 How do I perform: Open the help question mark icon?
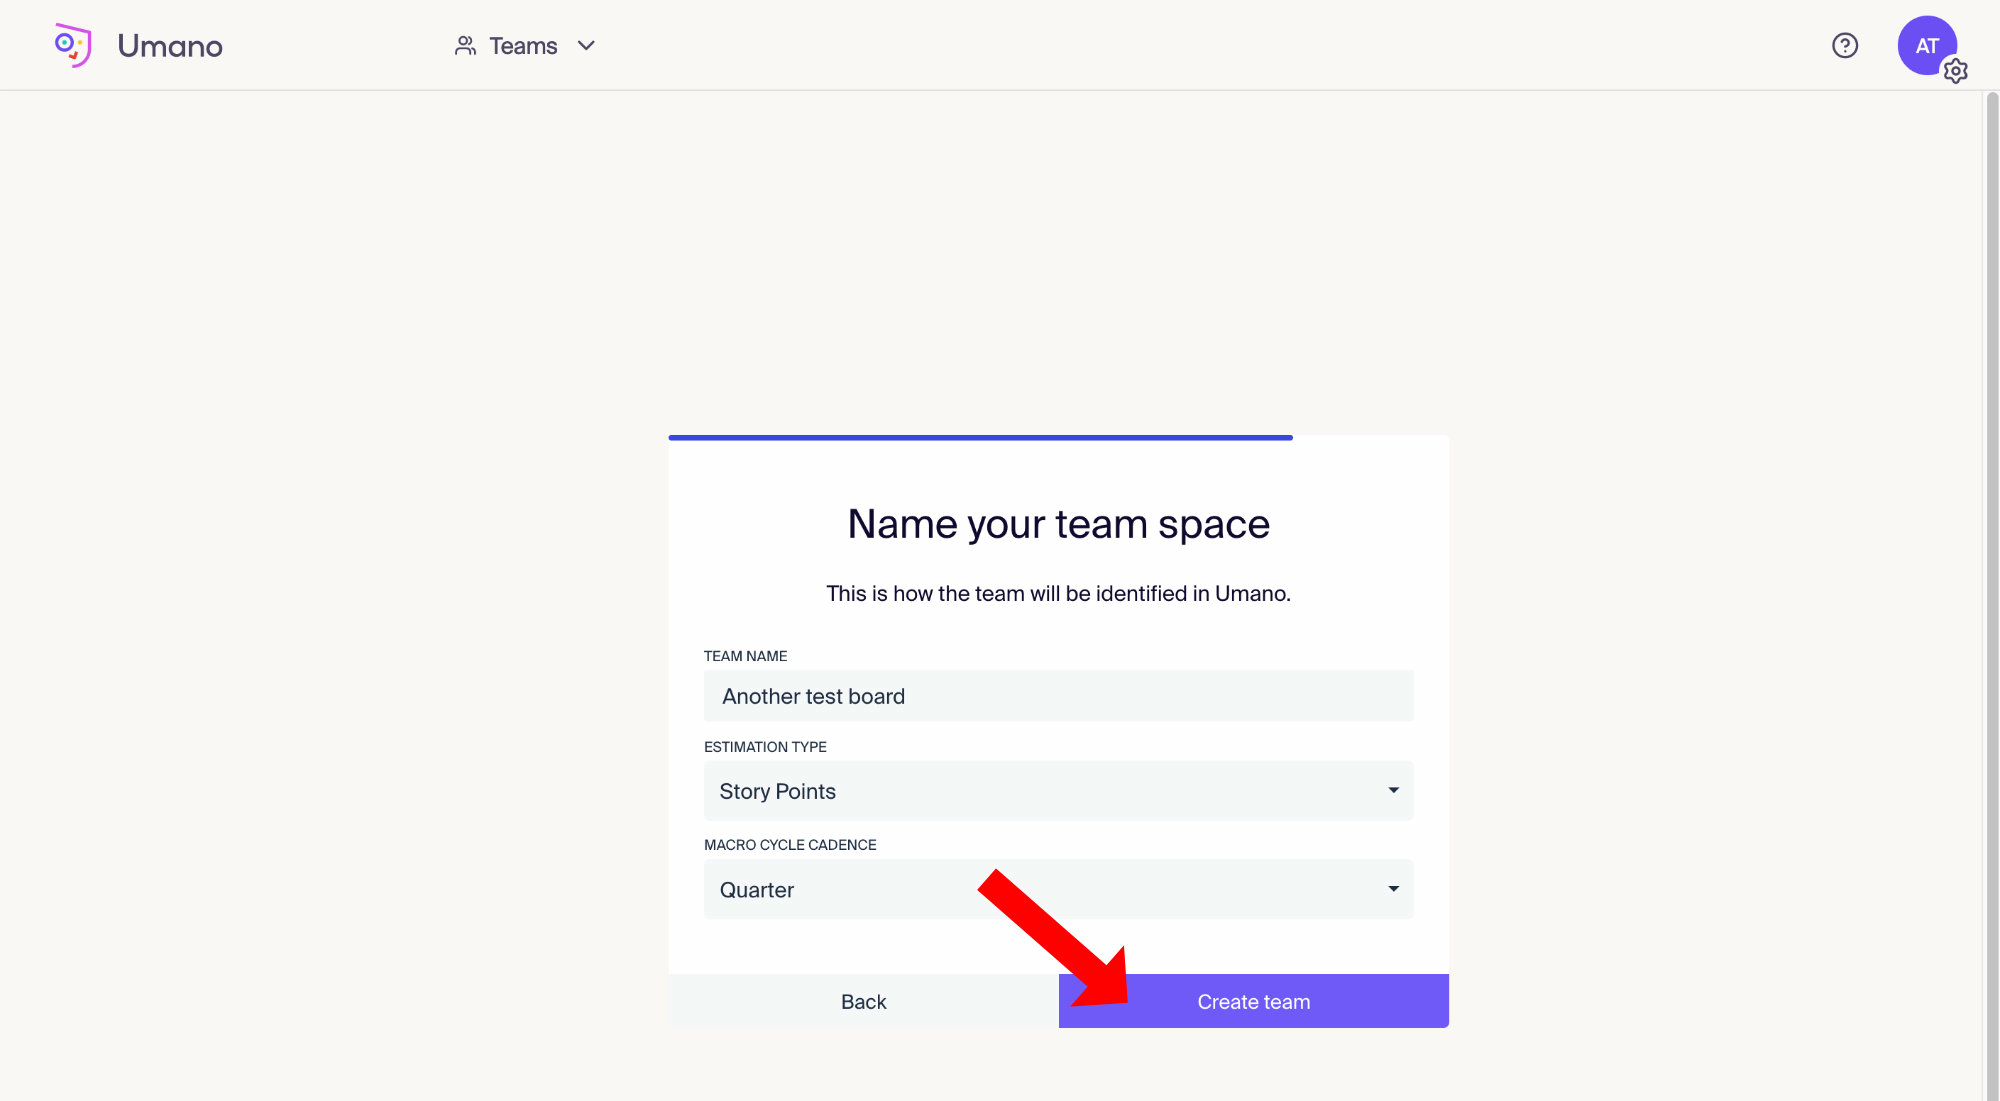1845,46
